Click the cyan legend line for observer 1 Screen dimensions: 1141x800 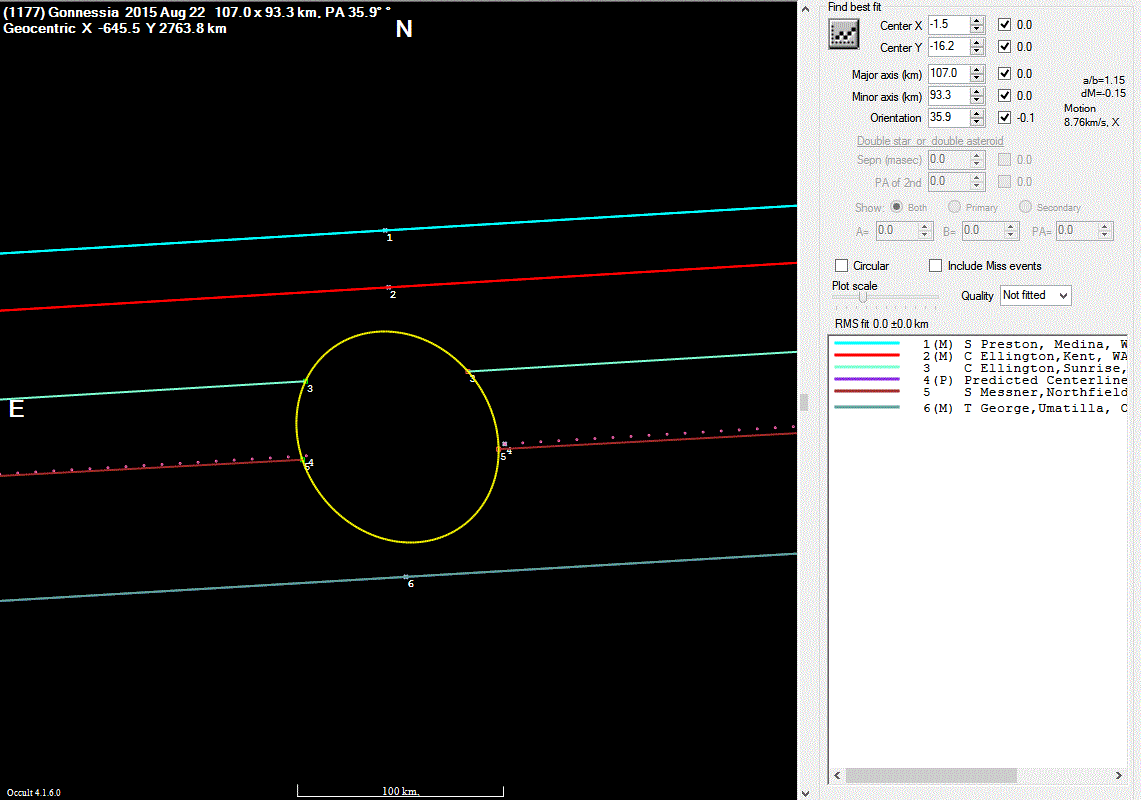coord(867,344)
